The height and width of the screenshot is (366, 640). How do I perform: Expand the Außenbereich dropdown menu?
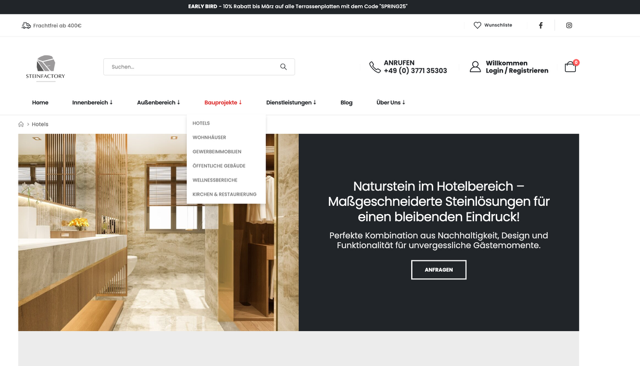[x=158, y=102]
